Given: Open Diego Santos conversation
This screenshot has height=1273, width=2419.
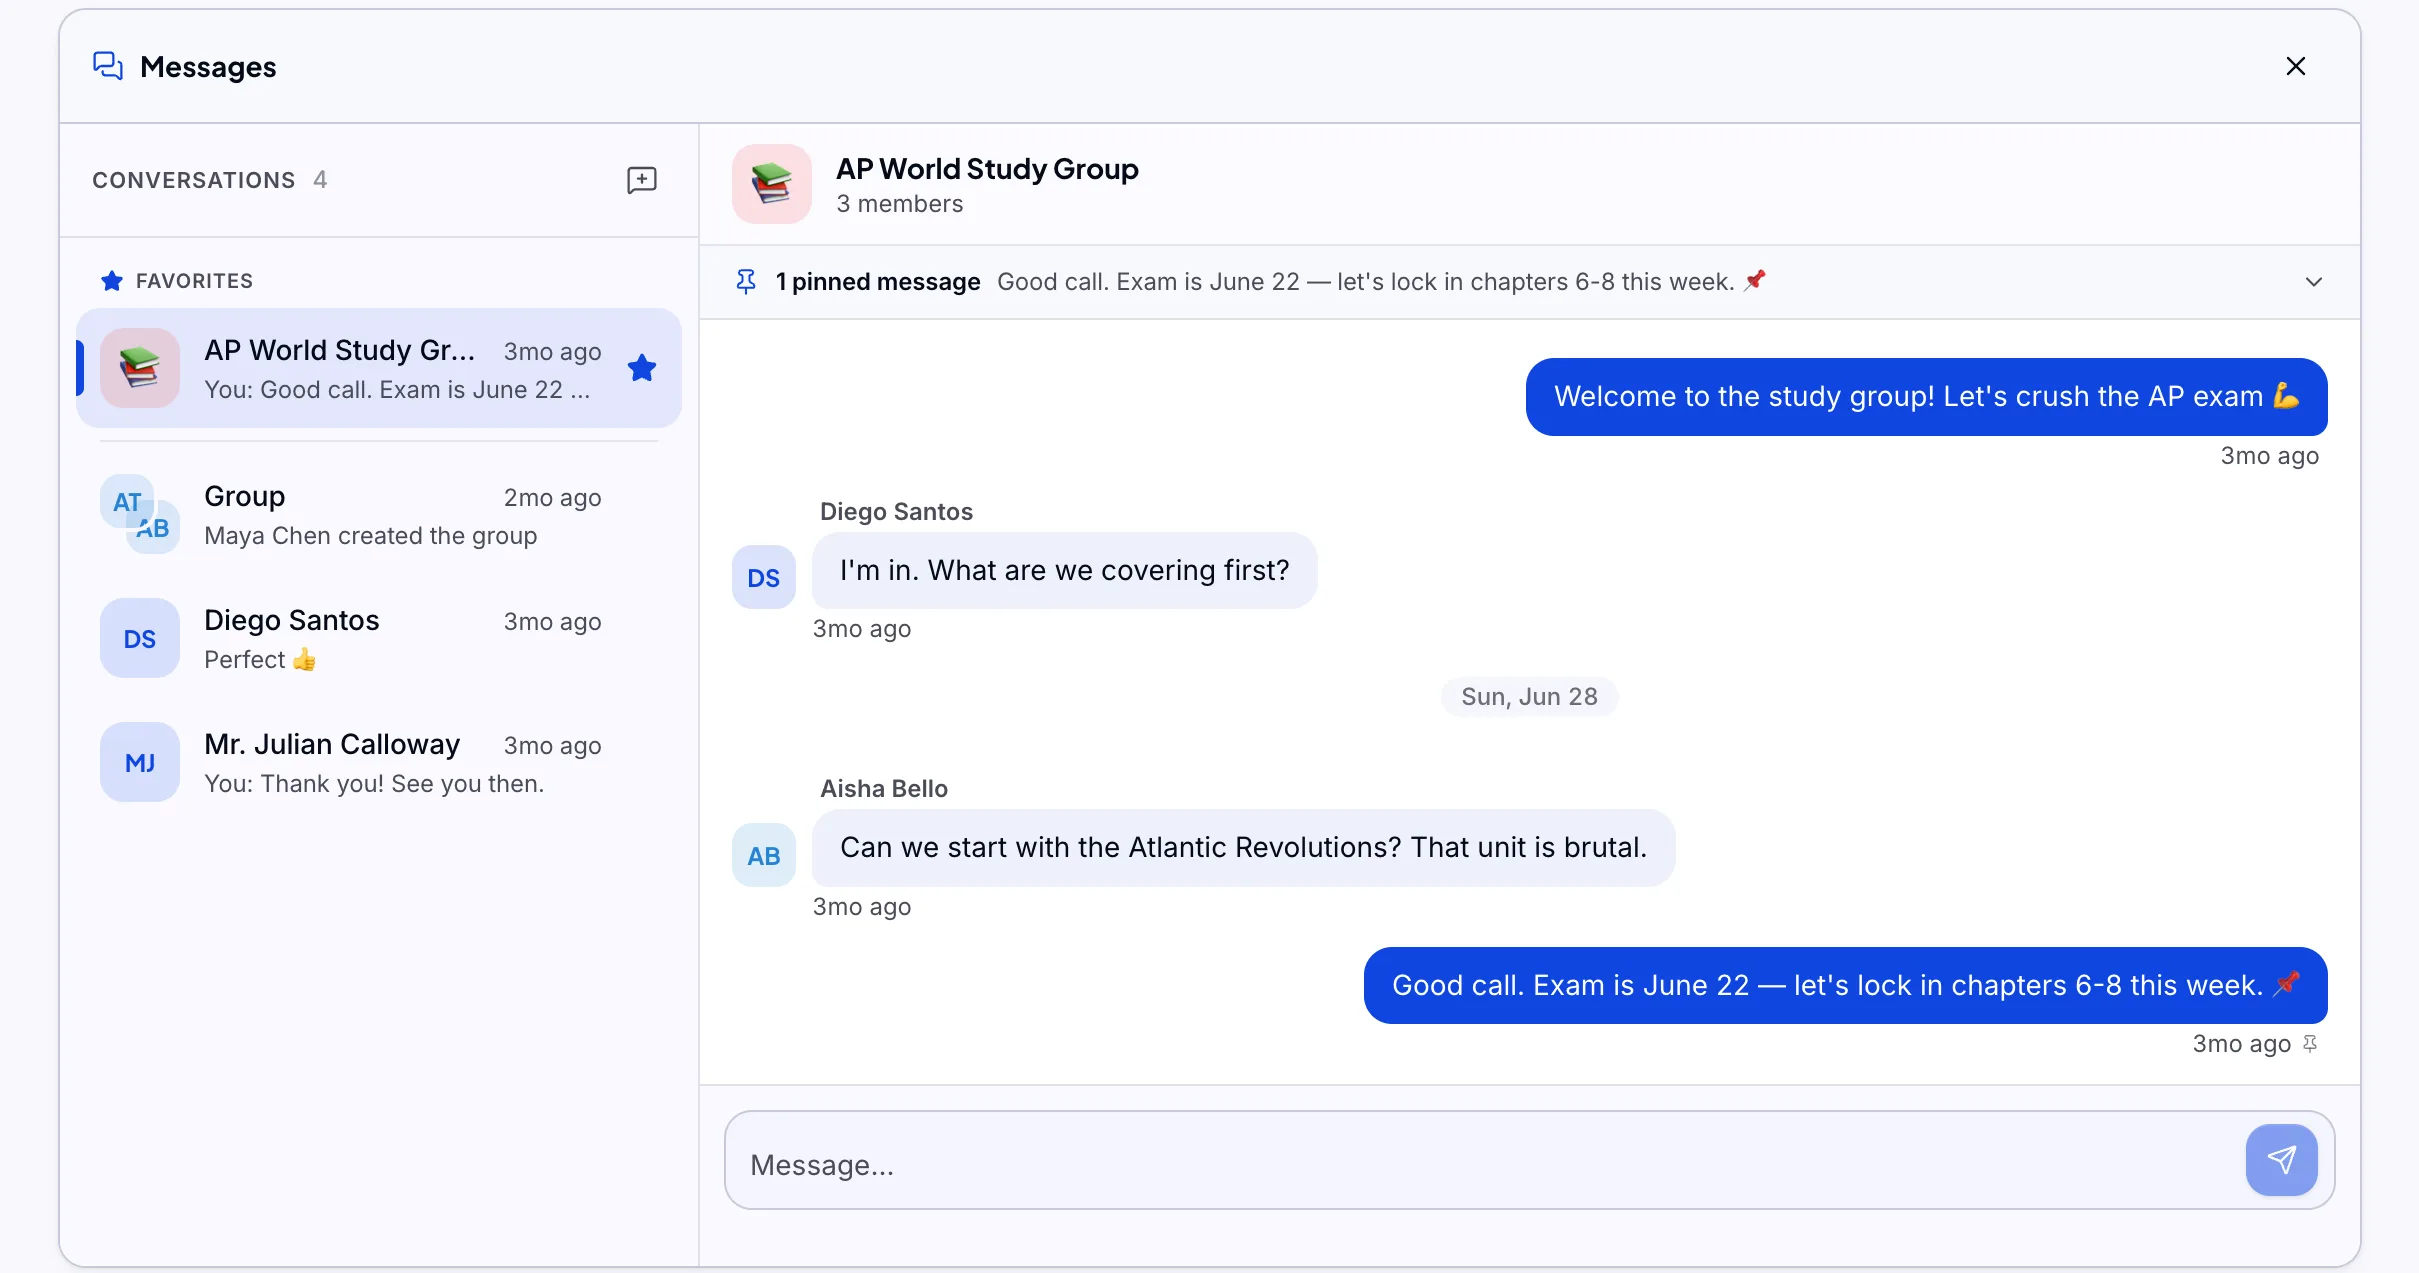Looking at the screenshot, I should pos(379,639).
